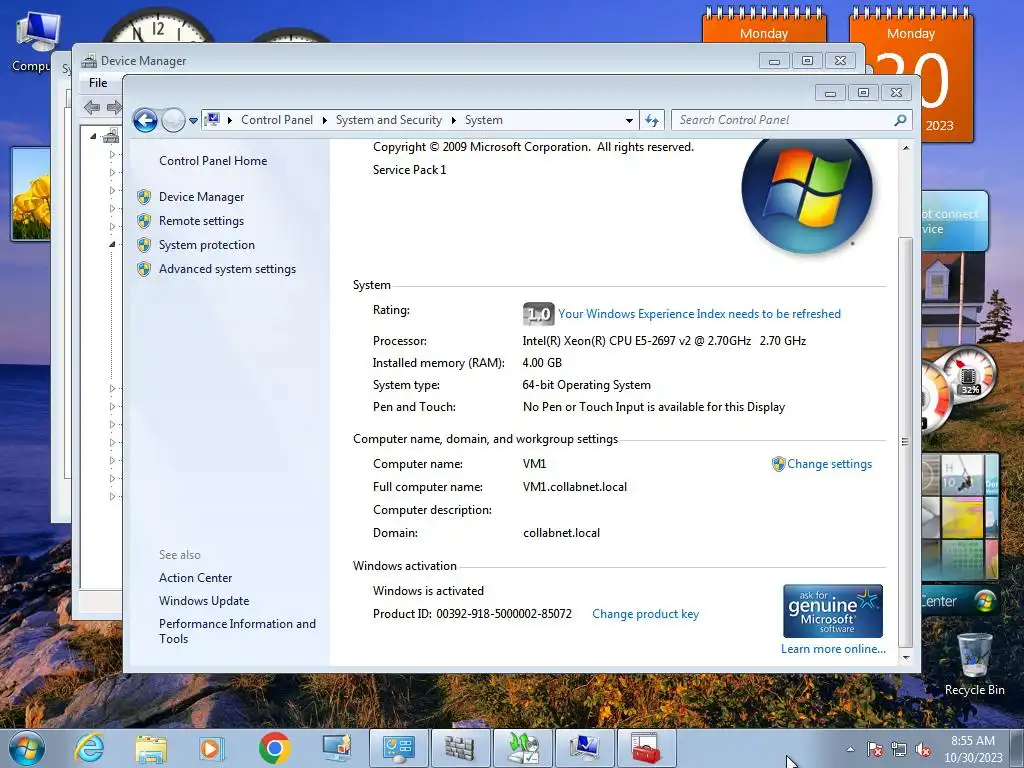Click the monitor personalization taskbar icon
The image size is (1024, 768).
click(337, 748)
